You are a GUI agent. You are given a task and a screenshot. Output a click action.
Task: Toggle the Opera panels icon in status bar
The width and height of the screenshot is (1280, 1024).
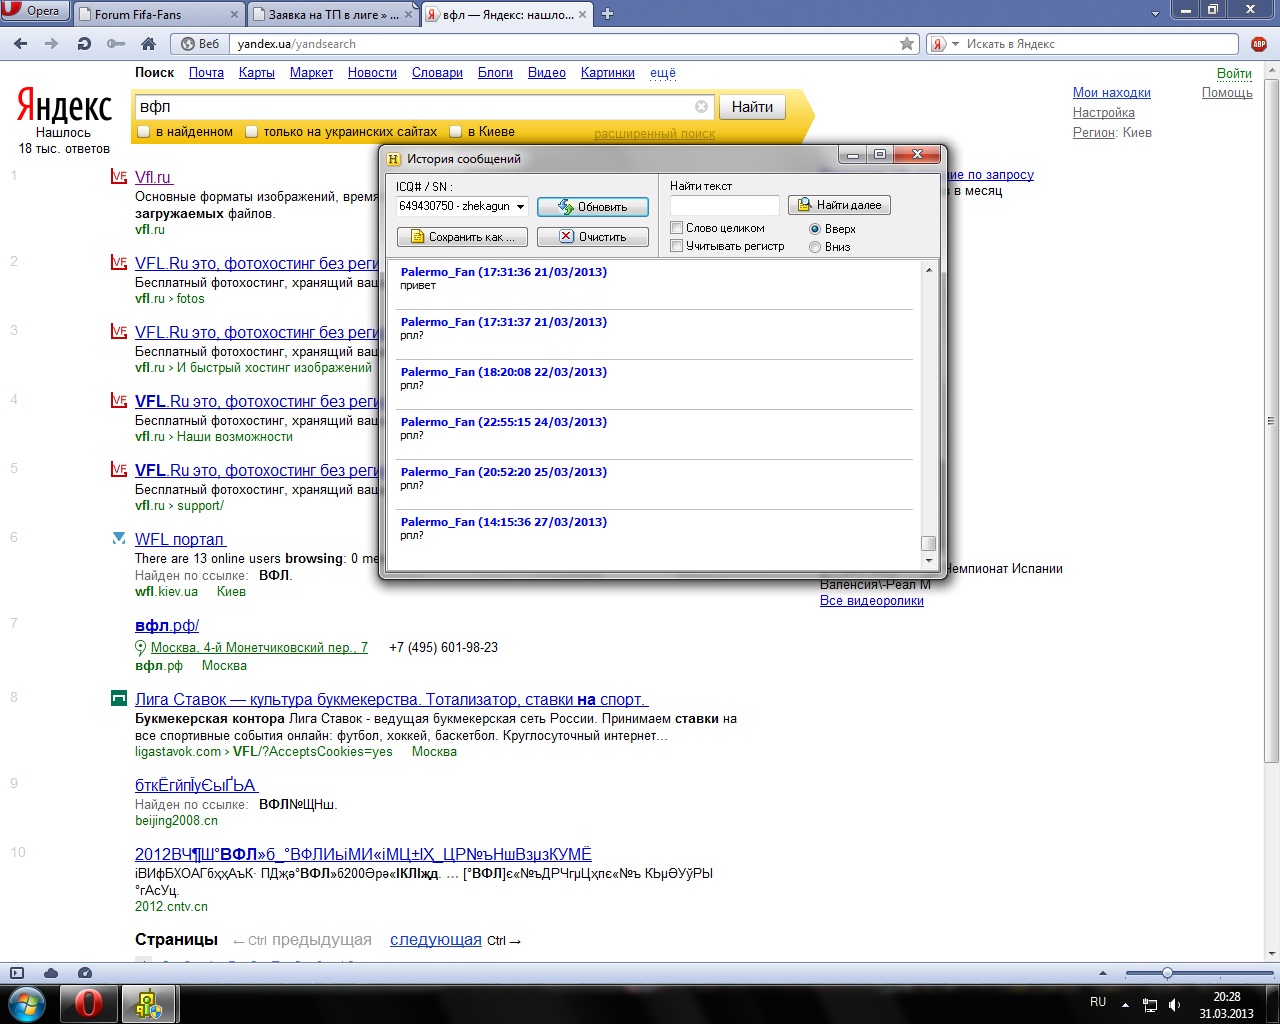click(17, 973)
